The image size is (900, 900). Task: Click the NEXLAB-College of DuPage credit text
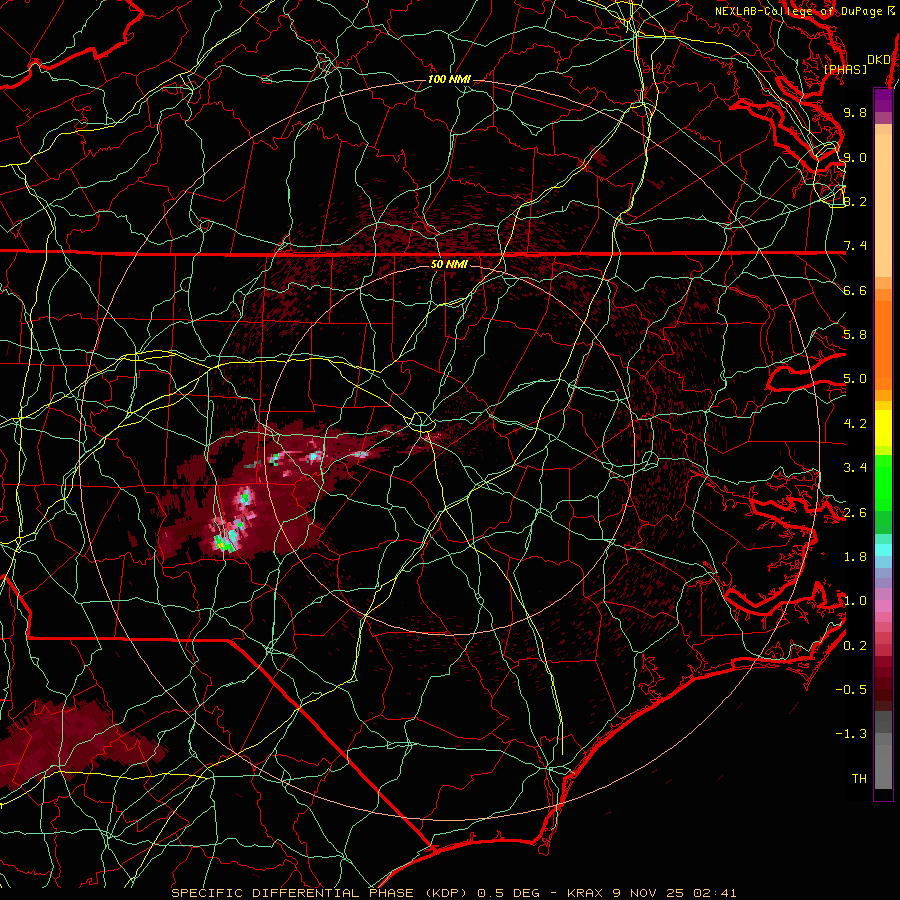pyautogui.click(x=798, y=11)
